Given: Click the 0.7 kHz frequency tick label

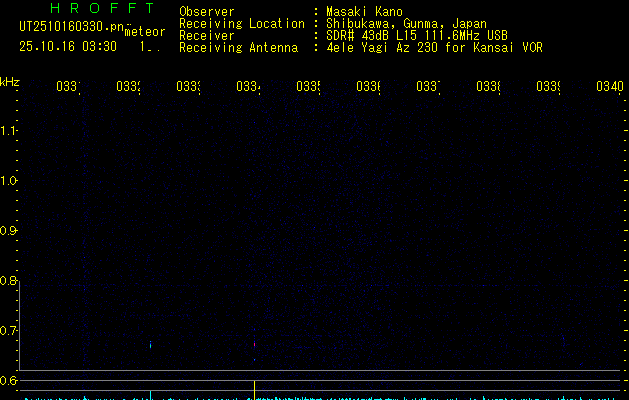Looking at the screenshot, I should click(x=8, y=331).
